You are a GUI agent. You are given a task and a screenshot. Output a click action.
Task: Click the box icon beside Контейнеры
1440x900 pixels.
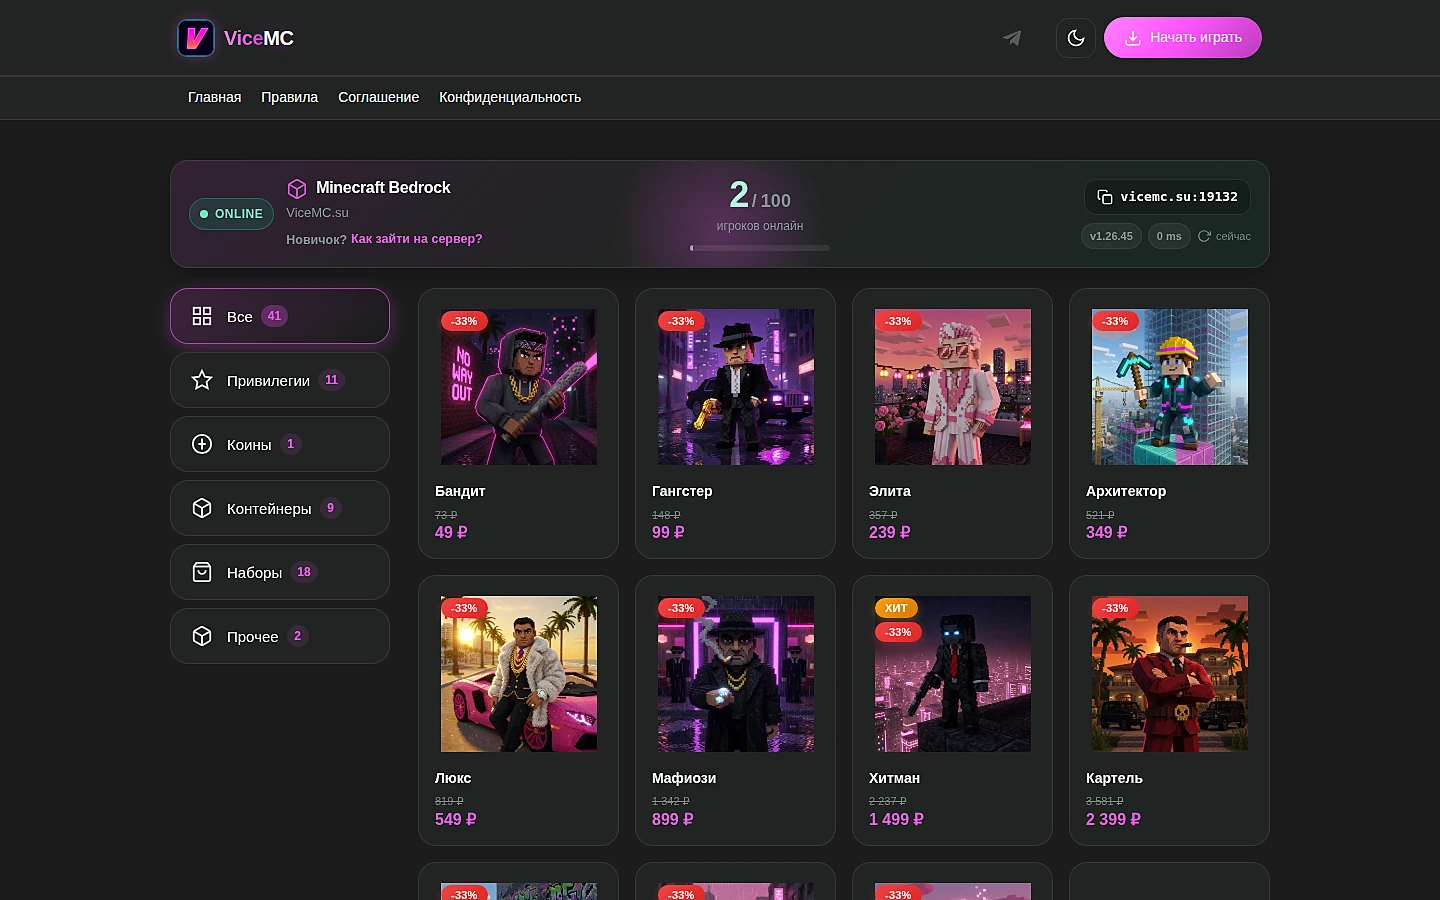(x=202, y=508)
